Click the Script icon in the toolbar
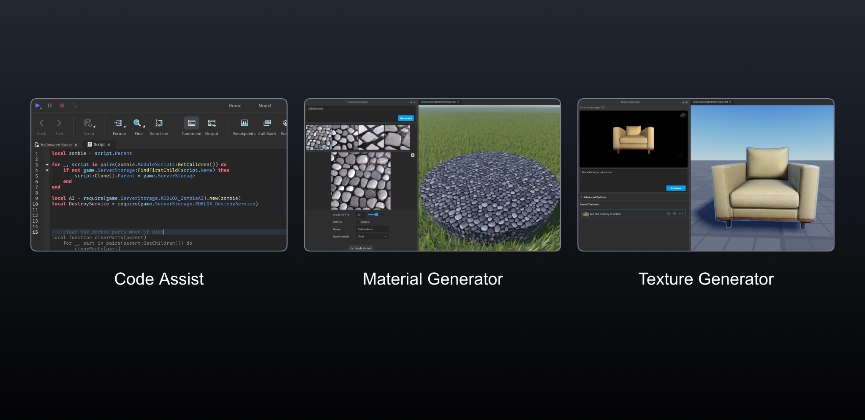Image resolution: width=865 pixels, height=420 pixels. click(x=88, y=123)
